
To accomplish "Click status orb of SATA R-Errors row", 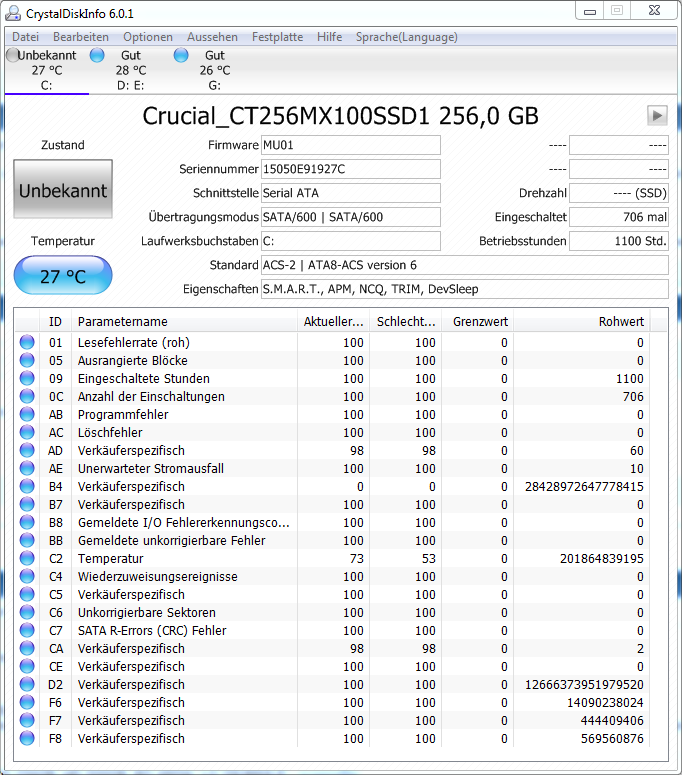I will 27,630.
